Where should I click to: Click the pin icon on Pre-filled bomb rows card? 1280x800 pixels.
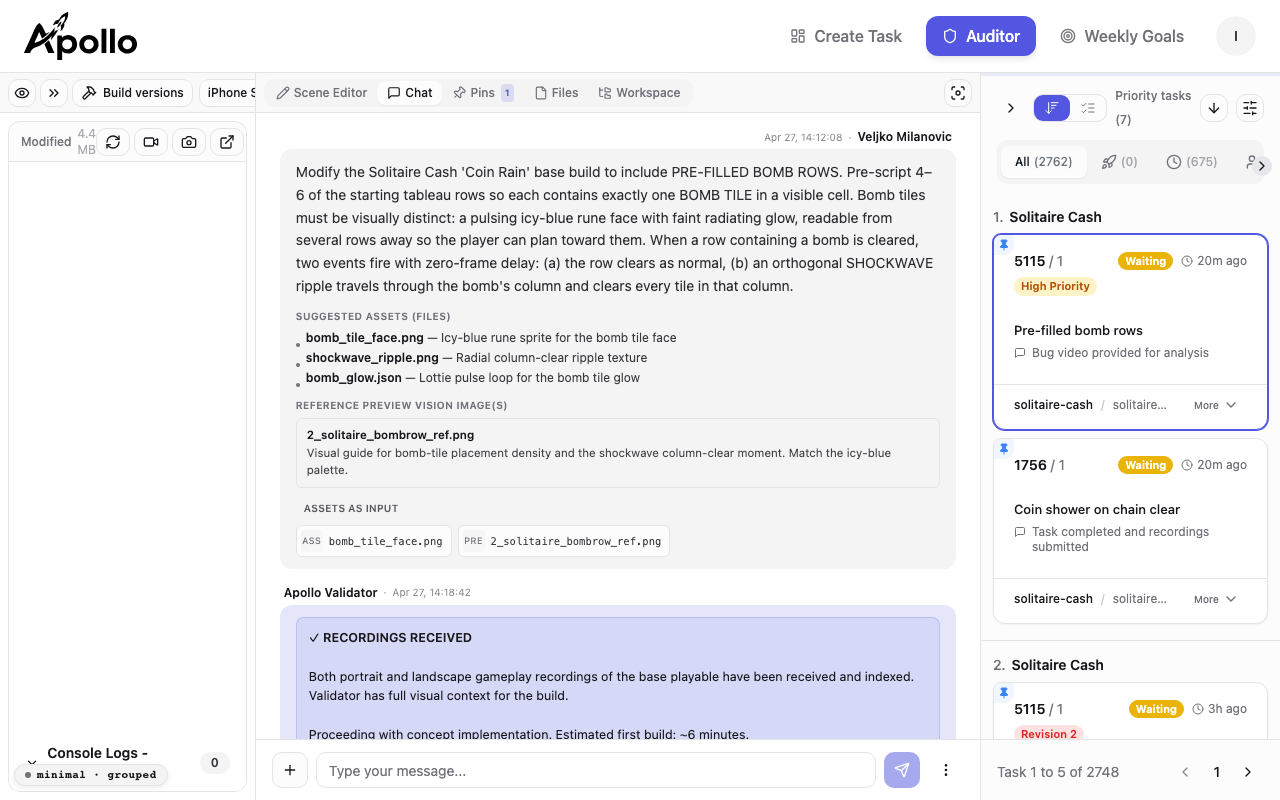pos(1004,244)
